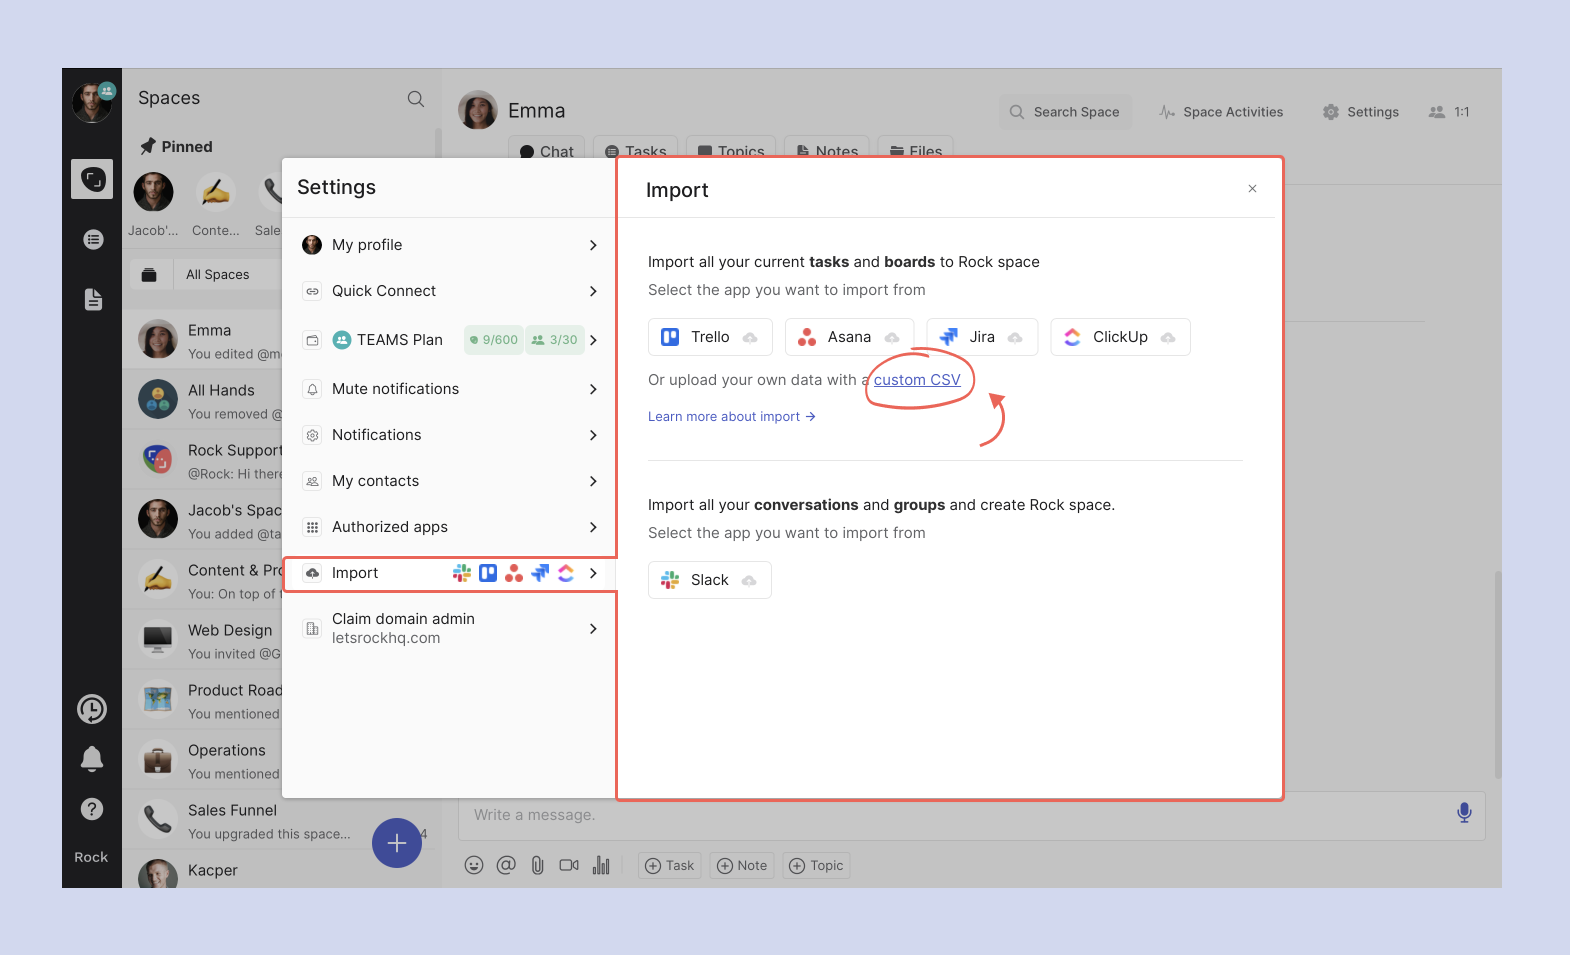Click the emoji picker icon
Screen dimensions: 1570x955
tap(474, 865)
